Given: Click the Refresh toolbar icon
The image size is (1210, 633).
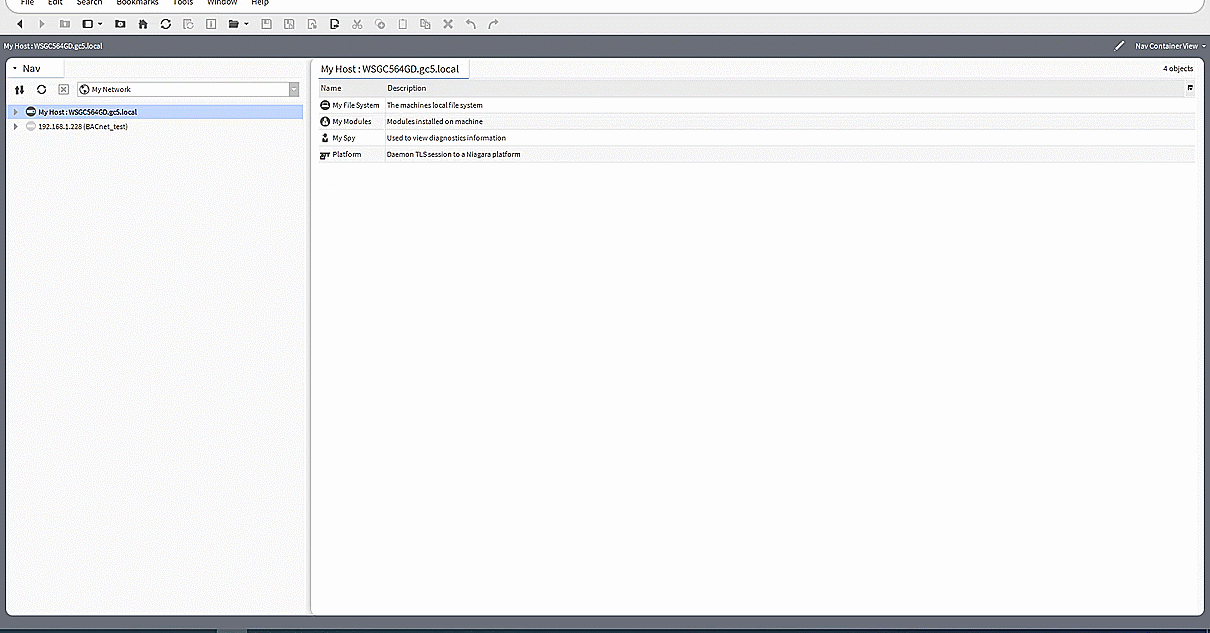Looking at the screenshot, I should (x=166, y=23).
